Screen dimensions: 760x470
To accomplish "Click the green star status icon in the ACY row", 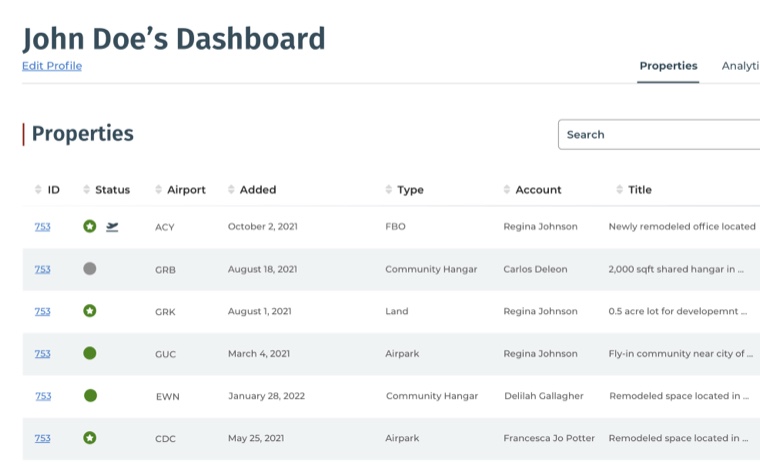I will tap(90, 227).
